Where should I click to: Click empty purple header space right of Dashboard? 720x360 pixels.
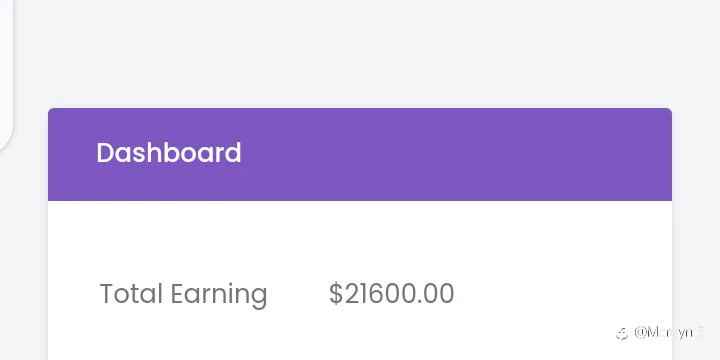coord(455,154)
